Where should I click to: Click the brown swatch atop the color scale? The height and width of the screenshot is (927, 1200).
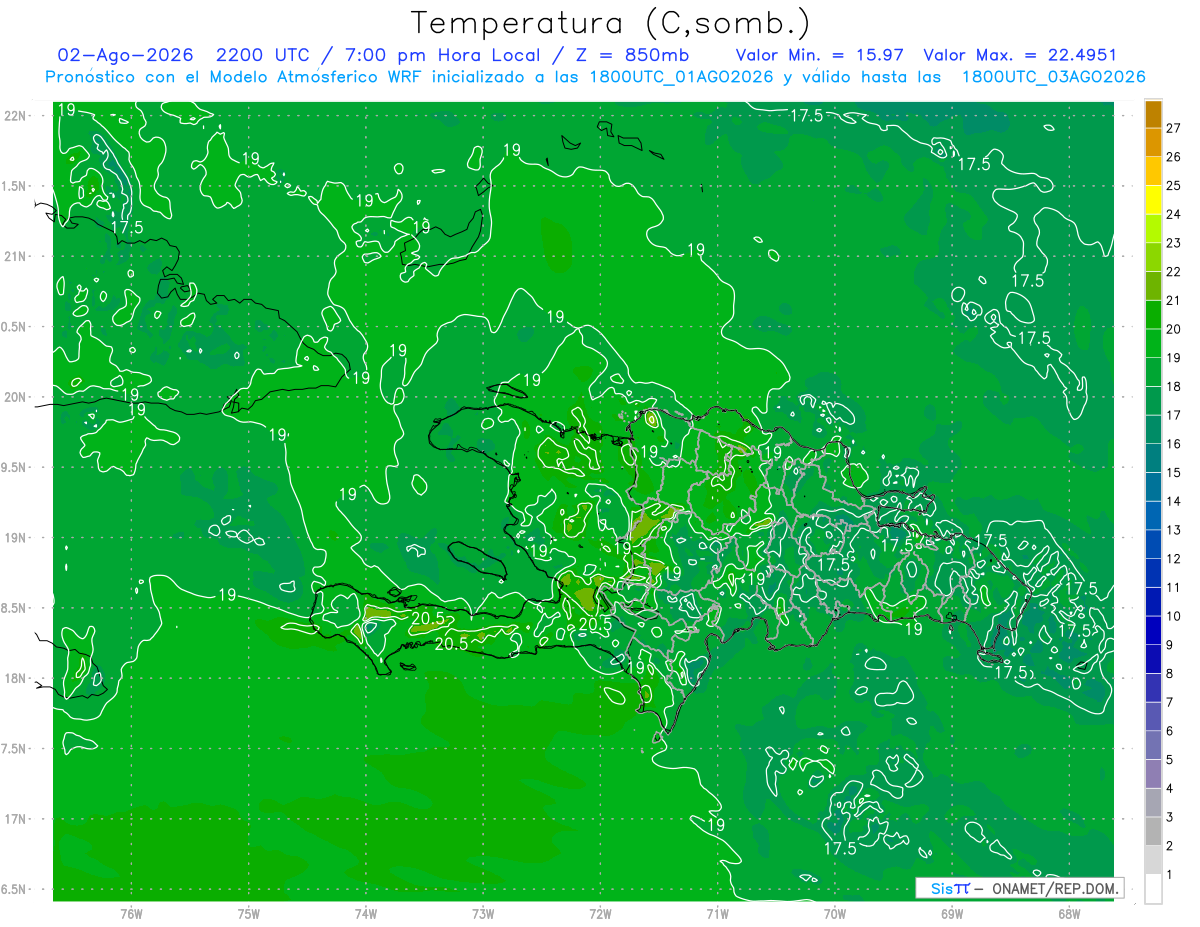point(1153,114)
